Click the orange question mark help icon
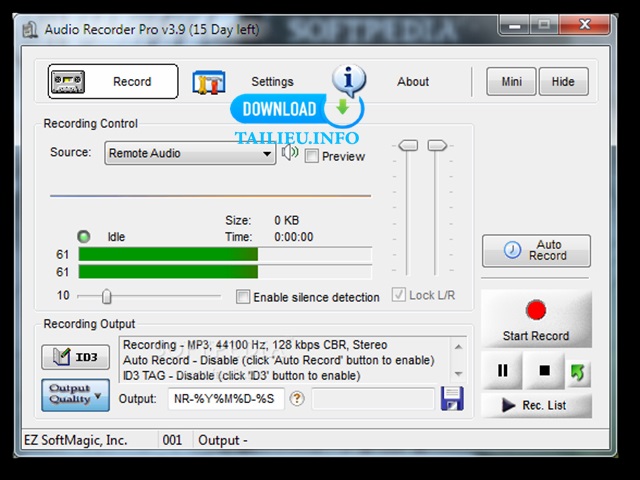Viewport: 640px width, 480px height. coord(297,398)
